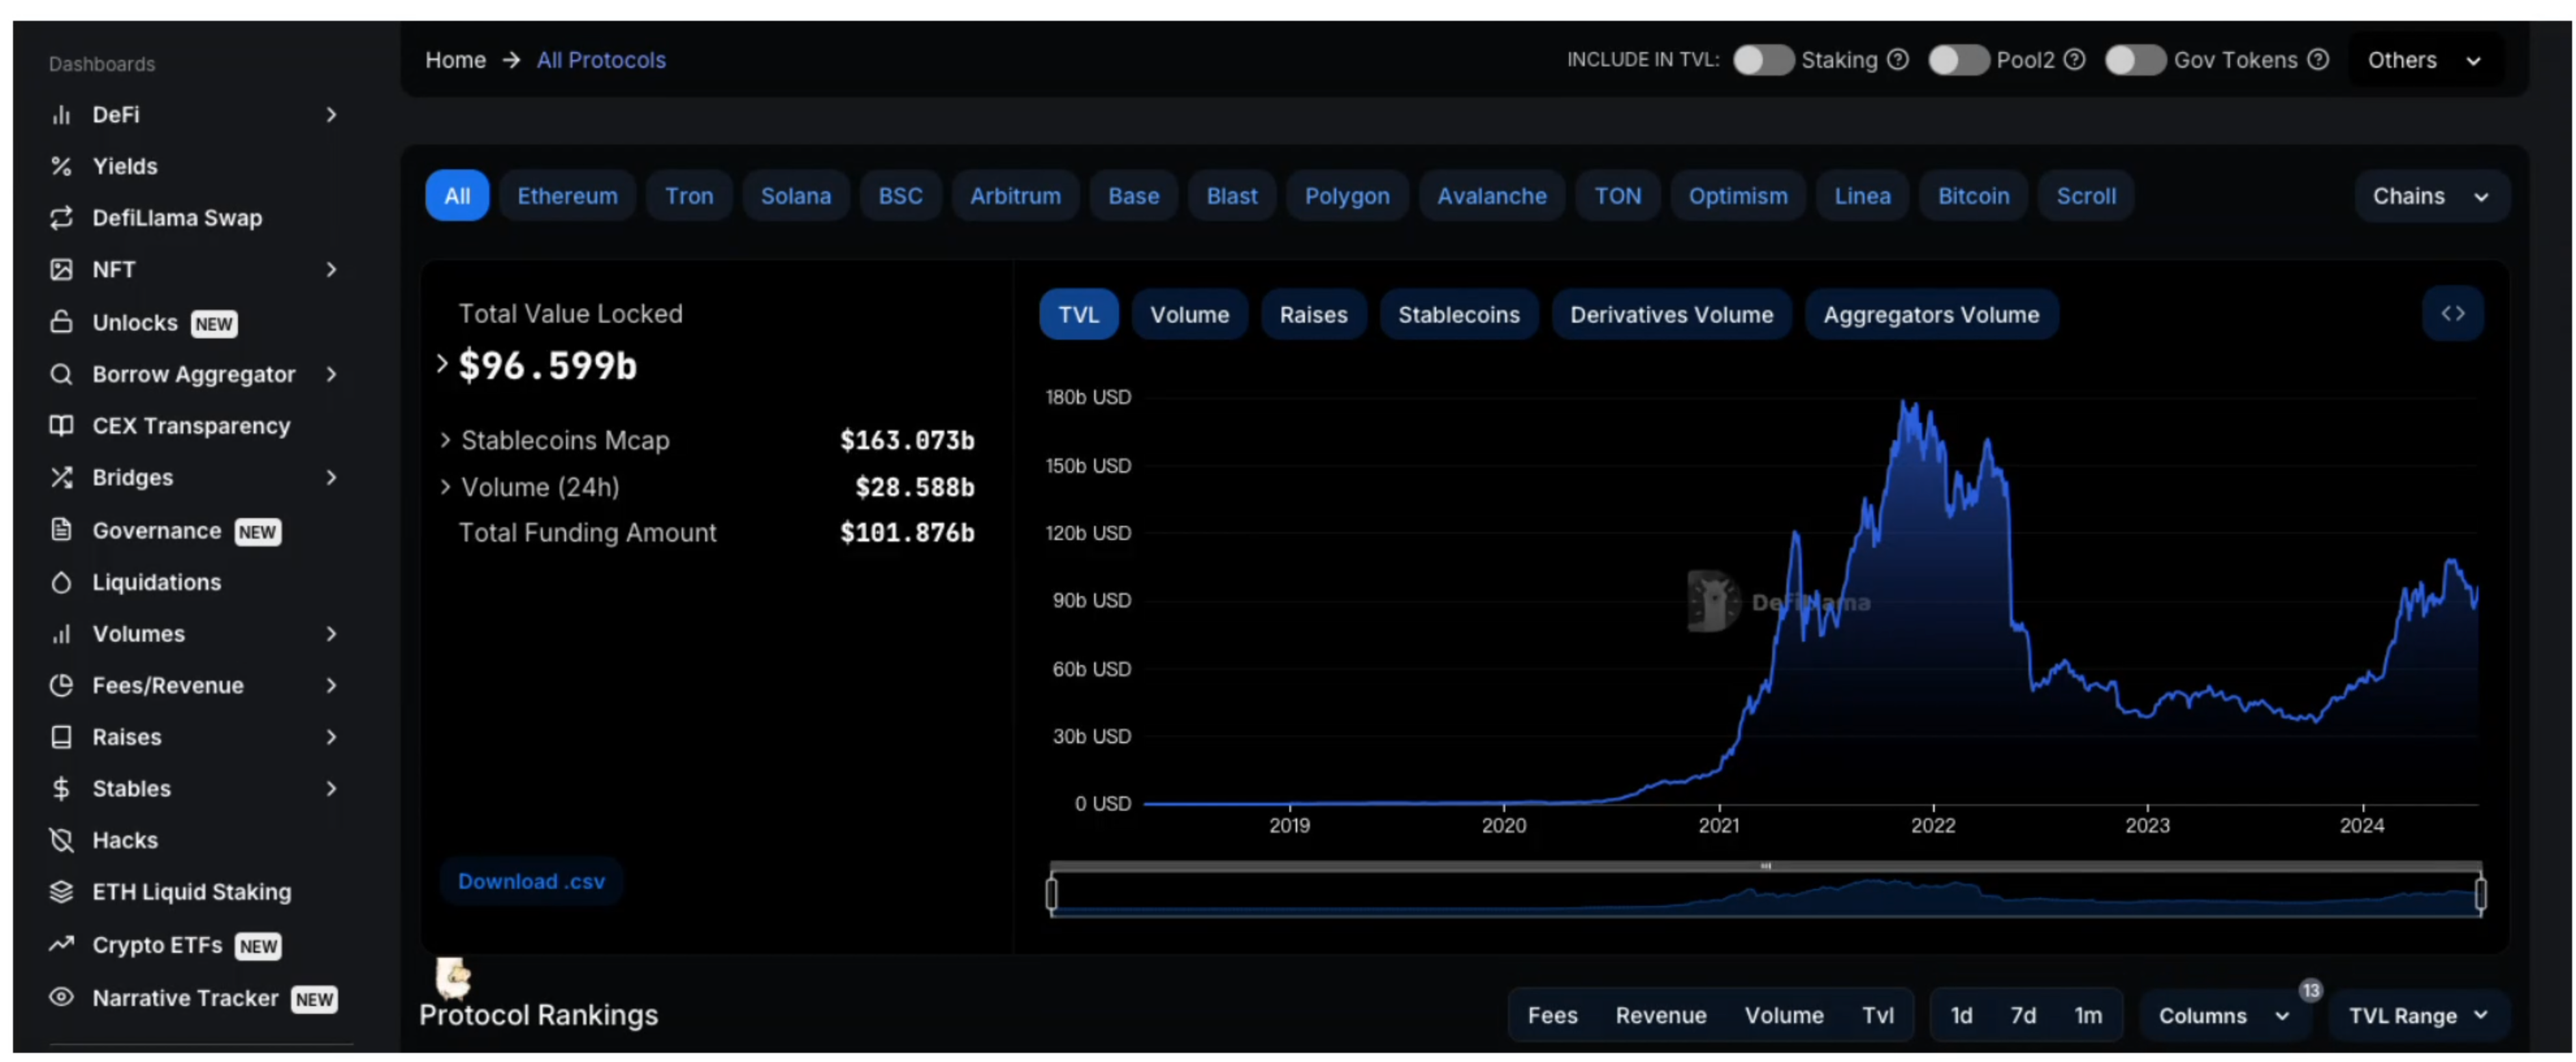Expand the NFT sidebar section chevron
2576x1062 pixels.
[x=331, y=270]
